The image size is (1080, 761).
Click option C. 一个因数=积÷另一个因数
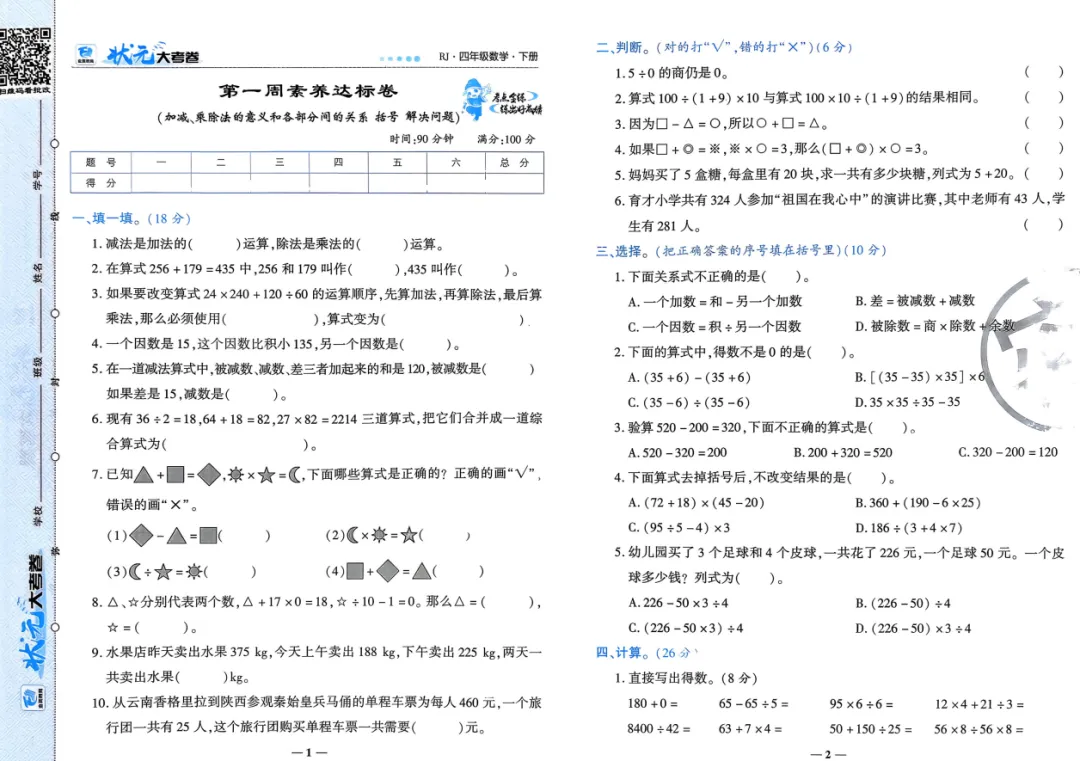tap(714, 326)
